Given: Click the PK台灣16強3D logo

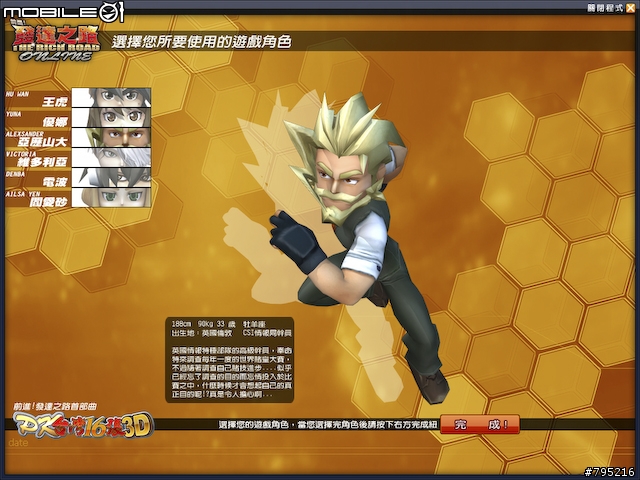Looking at the screenshot, I should [x=84, y=425].
